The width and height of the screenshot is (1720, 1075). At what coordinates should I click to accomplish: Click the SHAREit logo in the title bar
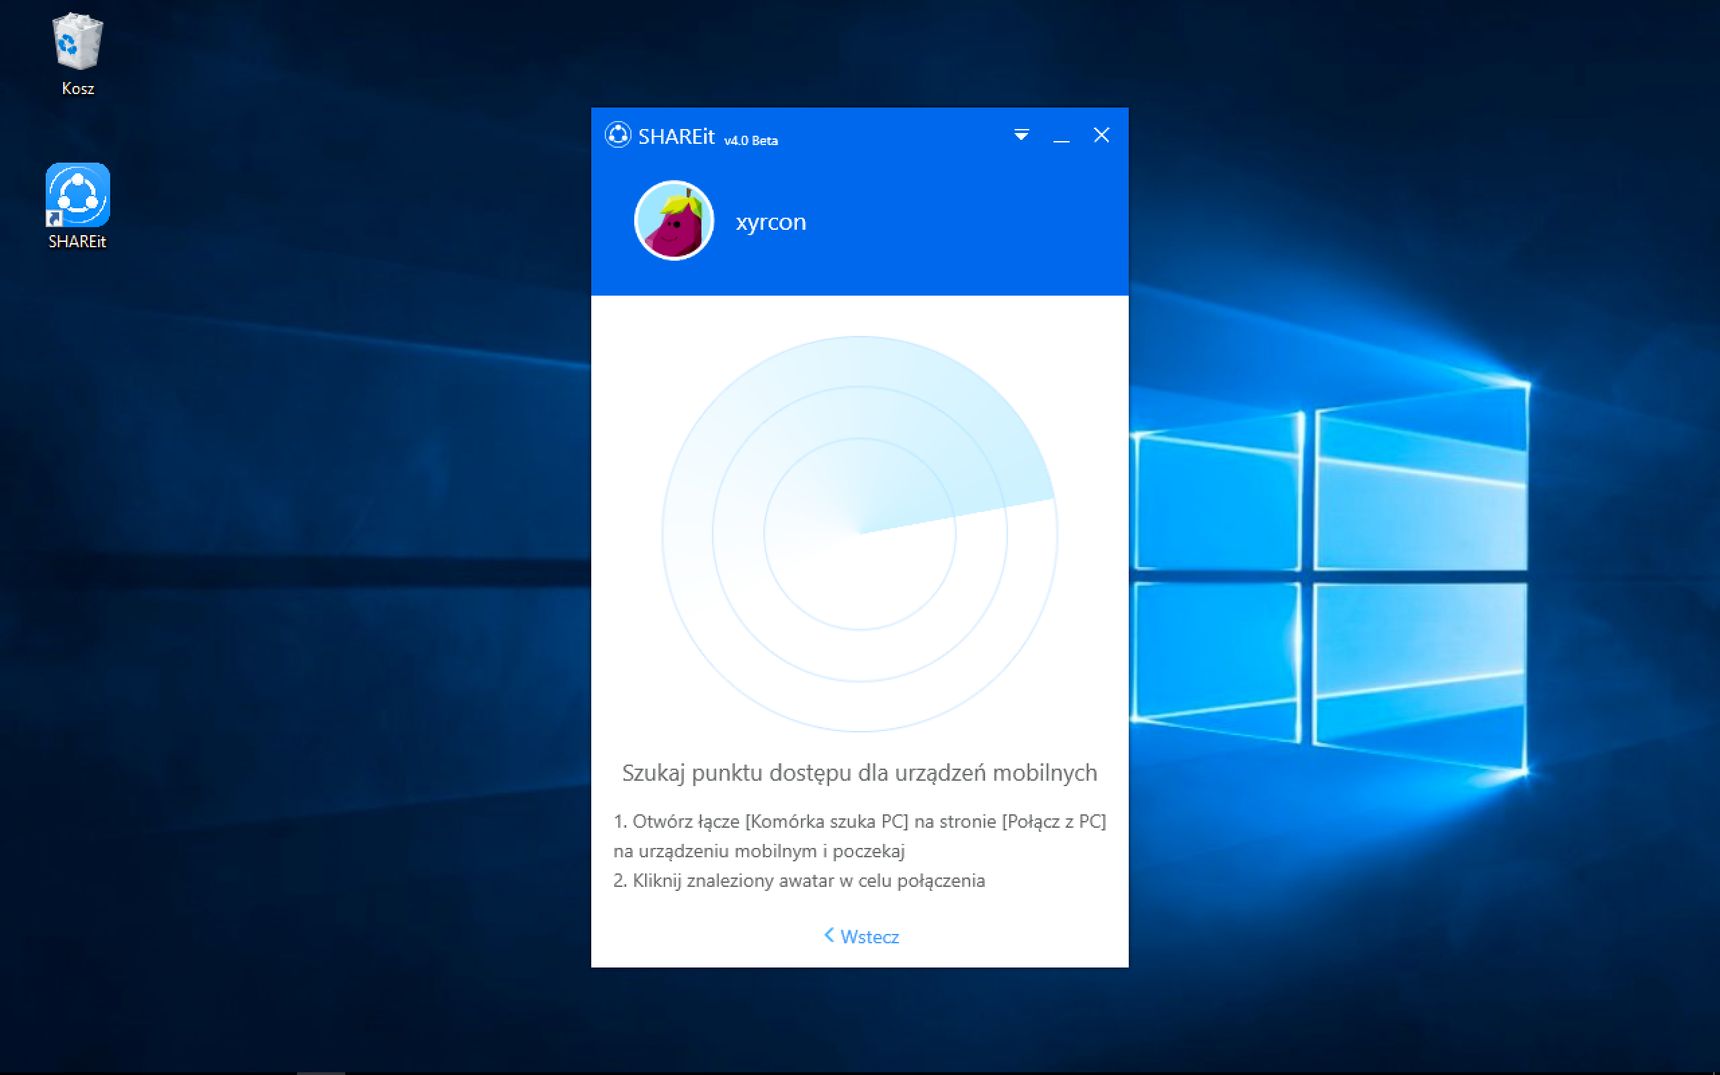[x=618, y=135]
